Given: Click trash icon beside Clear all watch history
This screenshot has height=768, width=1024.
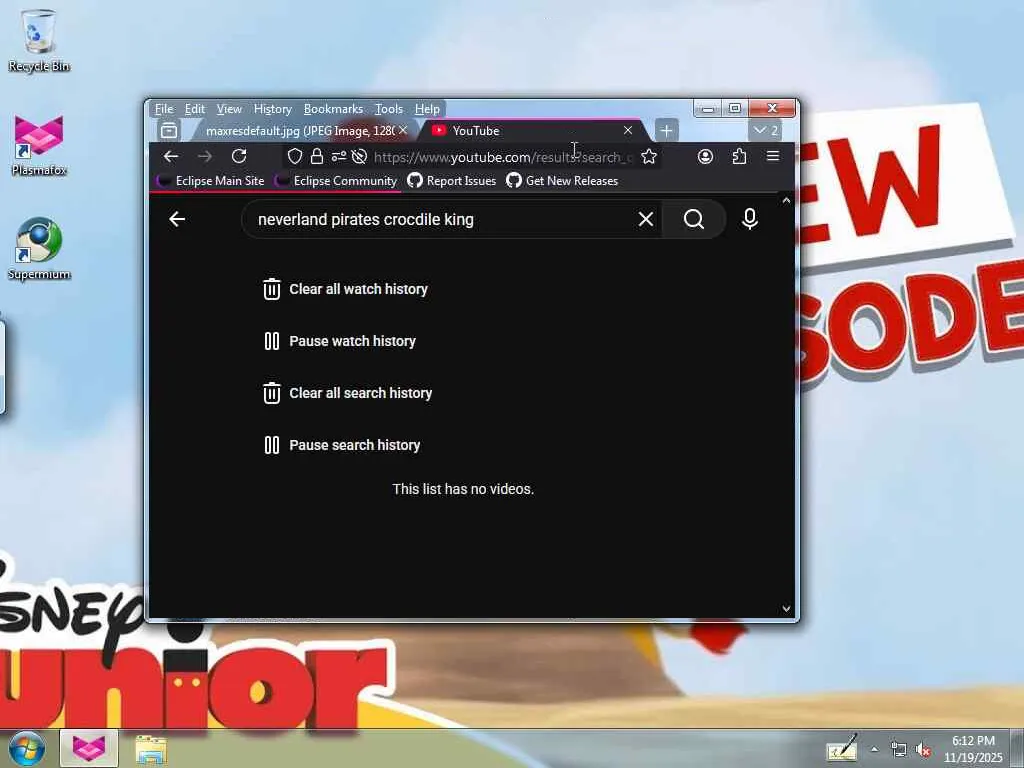Looking at the screenshot, I should pos(272,289).
